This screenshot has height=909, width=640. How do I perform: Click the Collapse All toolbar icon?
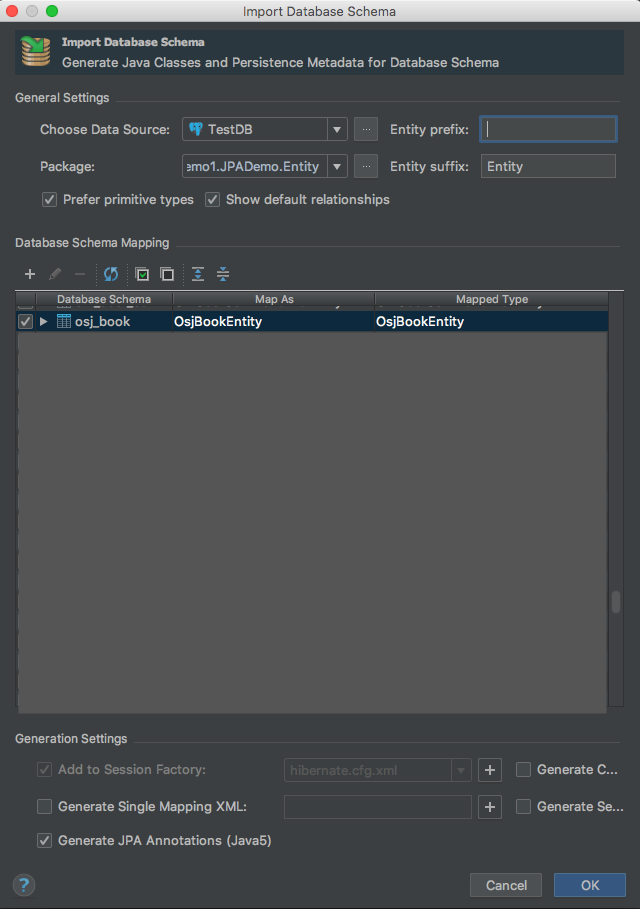223,274
